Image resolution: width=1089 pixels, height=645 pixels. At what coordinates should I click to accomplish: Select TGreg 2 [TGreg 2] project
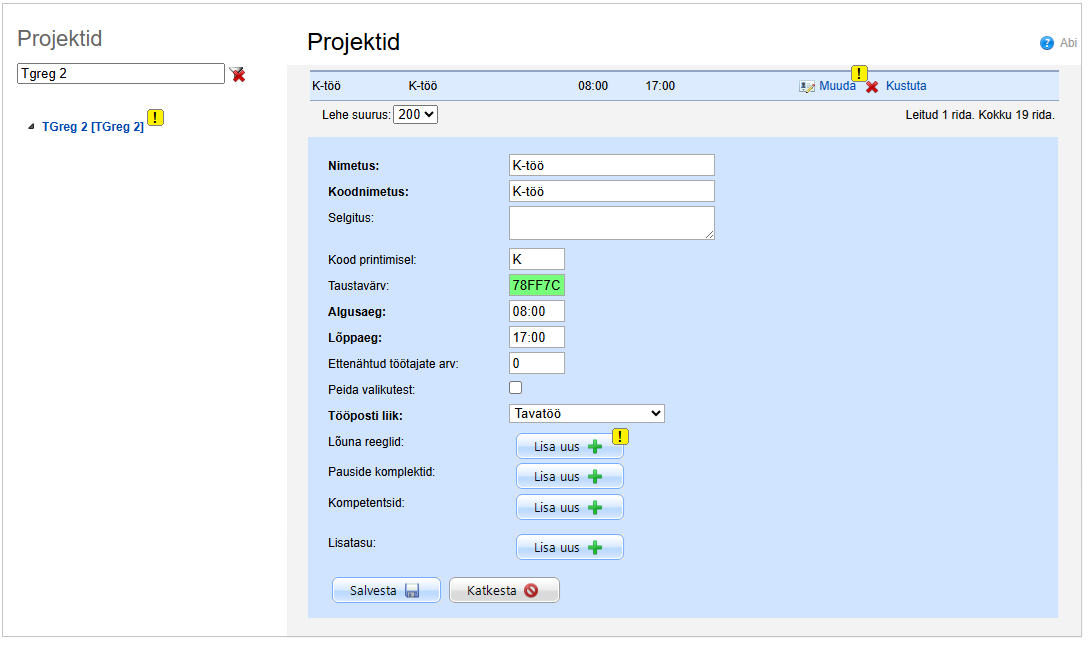point(92,127)
